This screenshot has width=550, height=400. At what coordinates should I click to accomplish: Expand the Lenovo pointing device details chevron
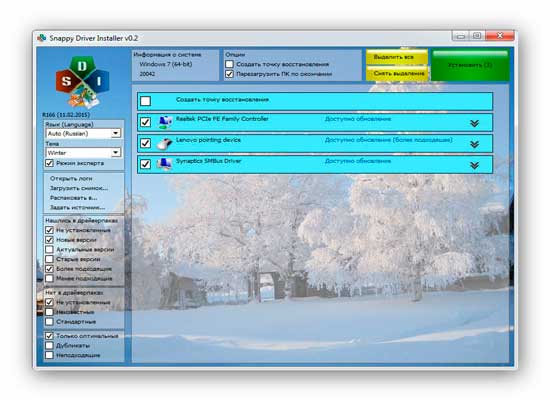475,144
